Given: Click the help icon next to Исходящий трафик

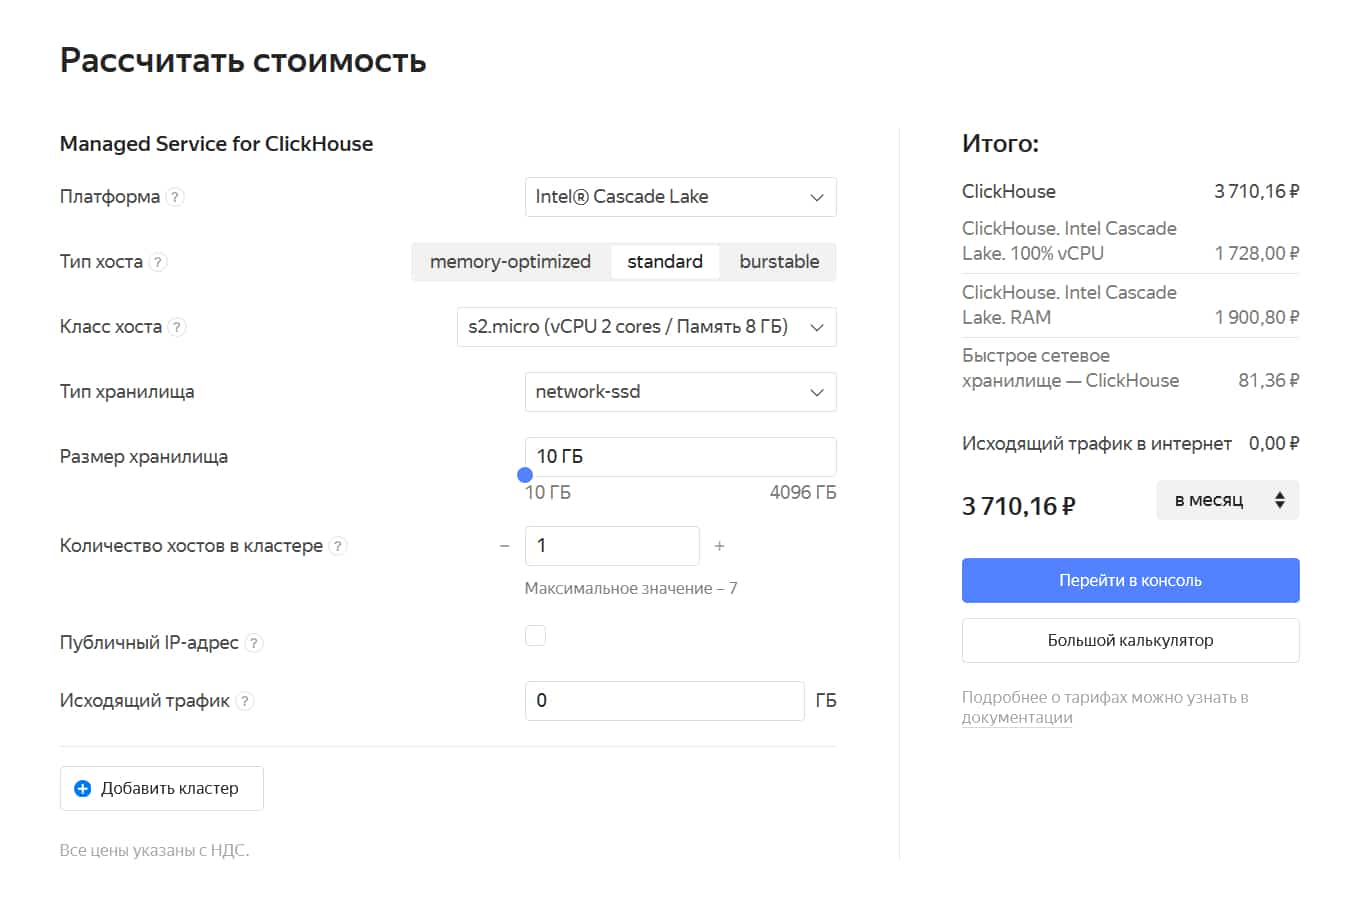Looking at the screenshot, I should point(245,701).
